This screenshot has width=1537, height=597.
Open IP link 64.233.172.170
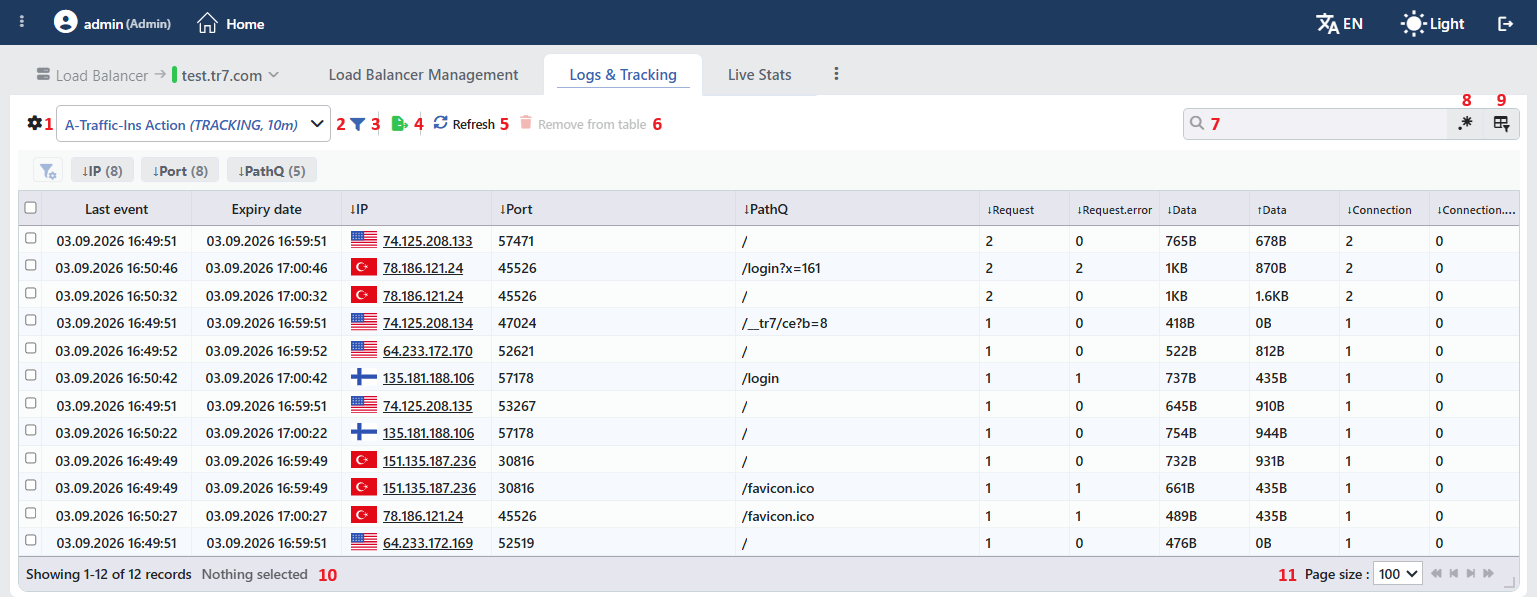tap(428, 351)
